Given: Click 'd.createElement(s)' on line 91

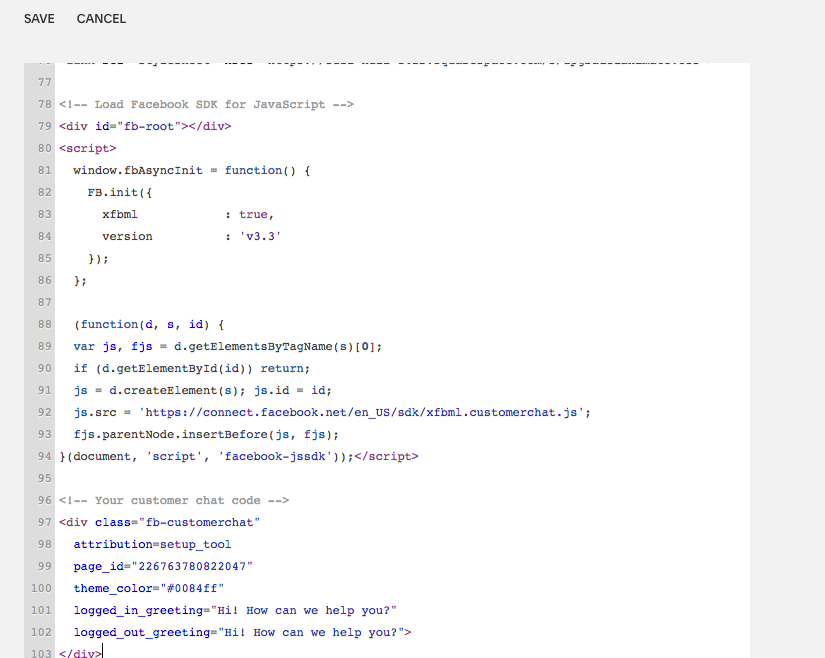Looking at the screenshot, I should coord(174,391).
